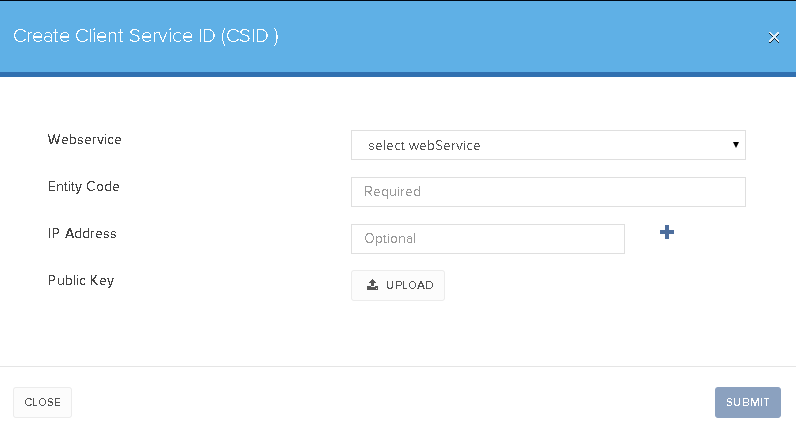796x433 pixels.
Task: Click the UPLOAD button for Public Key
Action: [x=398, y=285]
